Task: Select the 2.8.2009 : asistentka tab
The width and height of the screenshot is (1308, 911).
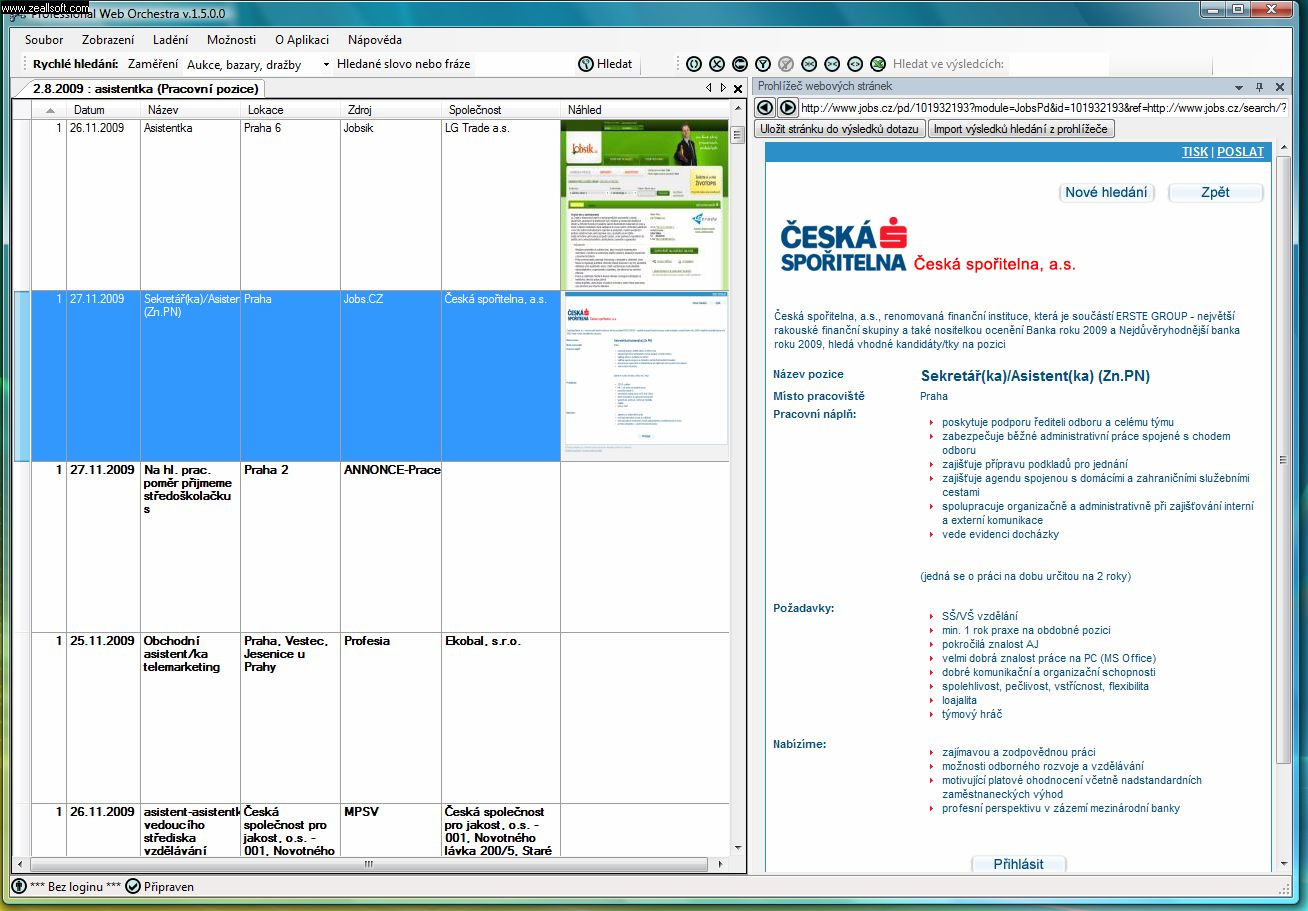Action: 145,88
